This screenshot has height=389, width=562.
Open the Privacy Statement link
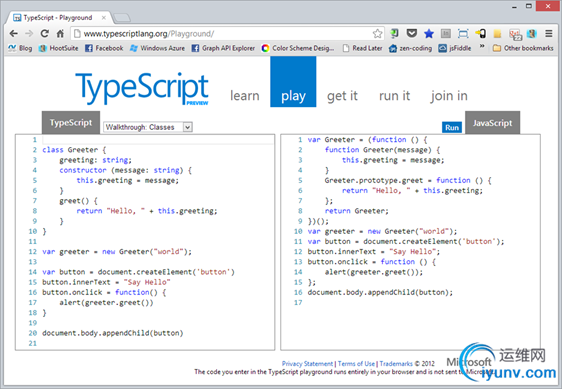coord(307,364)
